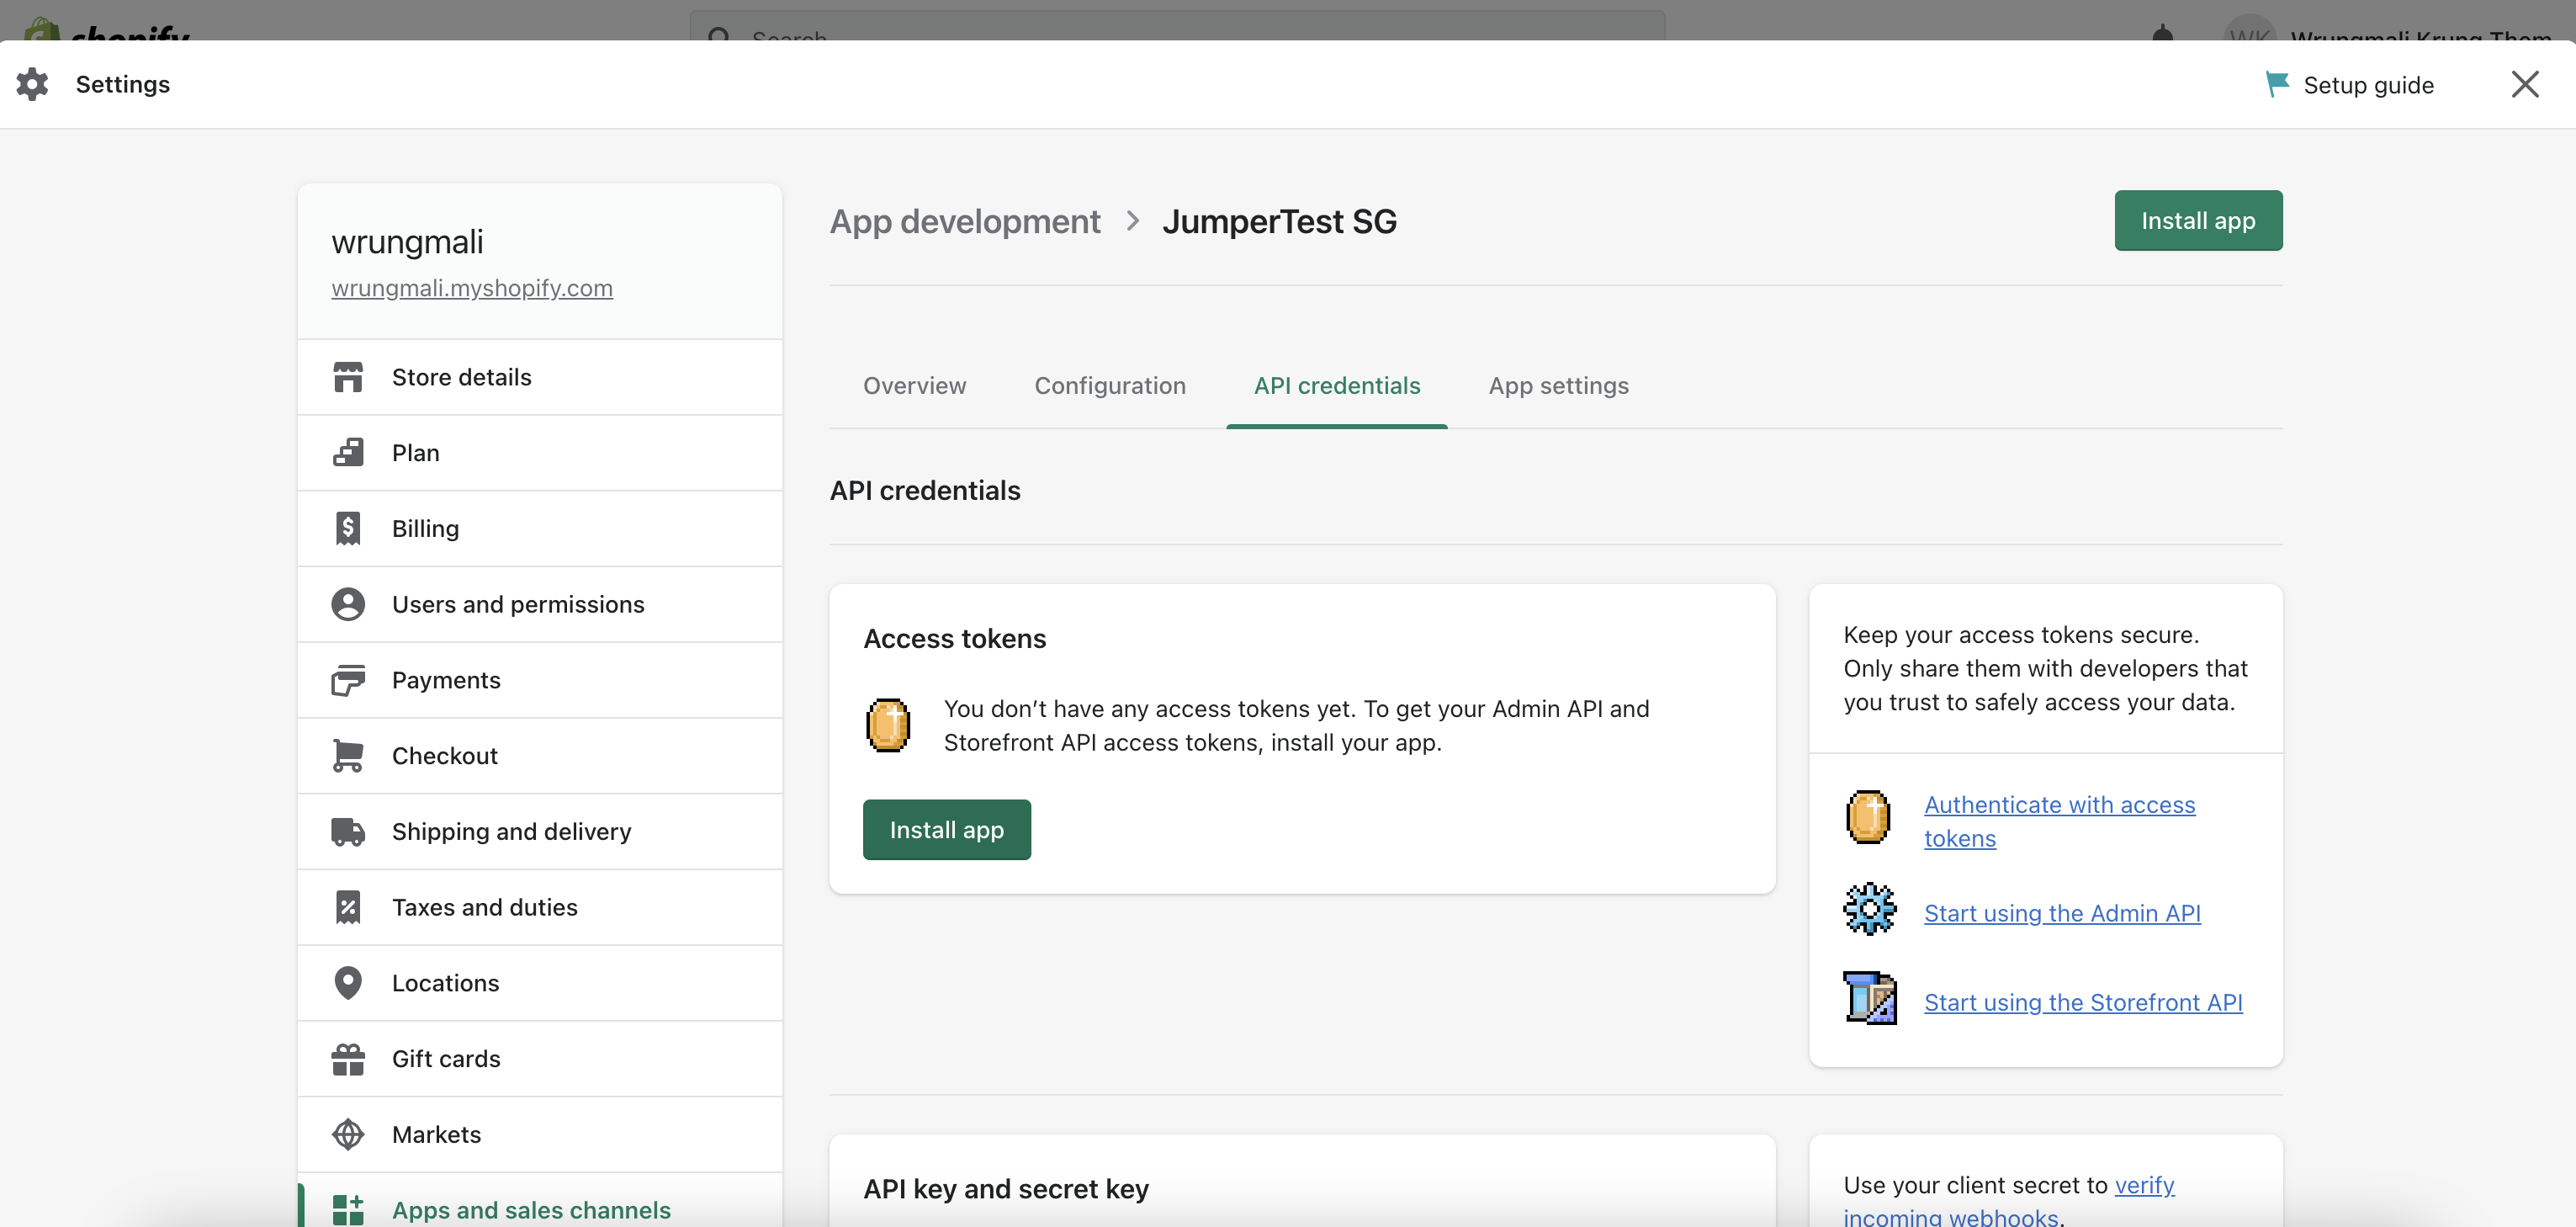Click the Users and permissions person icon
This screenshot has width=2576, height=1227.
point(348,604)
